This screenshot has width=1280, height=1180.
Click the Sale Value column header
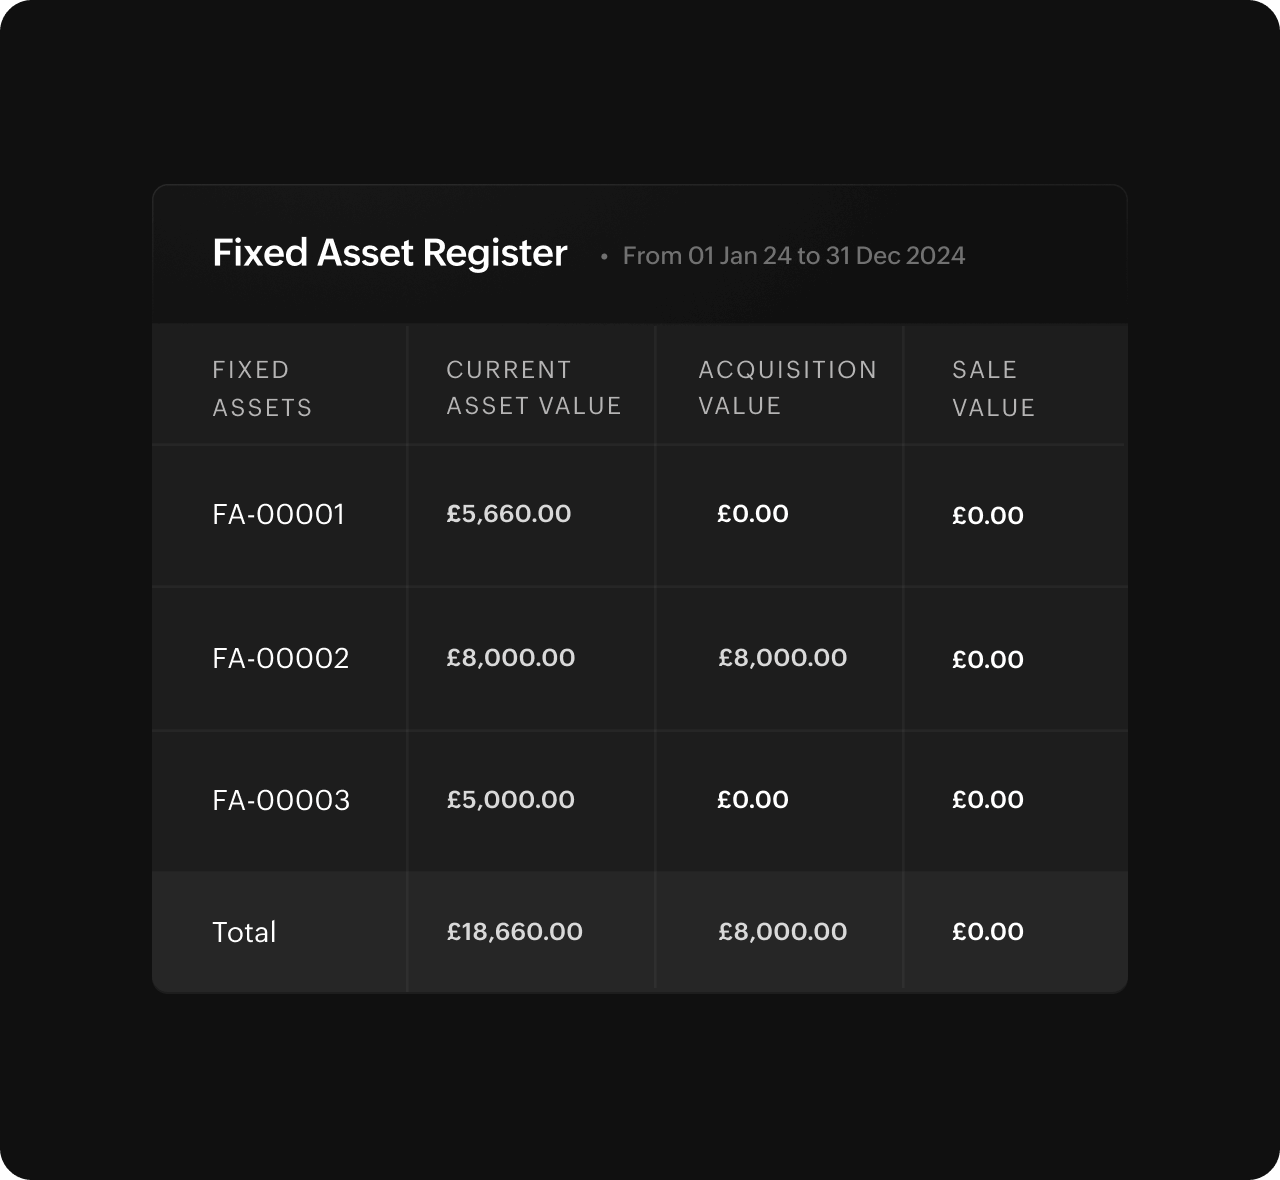point(993,388)
